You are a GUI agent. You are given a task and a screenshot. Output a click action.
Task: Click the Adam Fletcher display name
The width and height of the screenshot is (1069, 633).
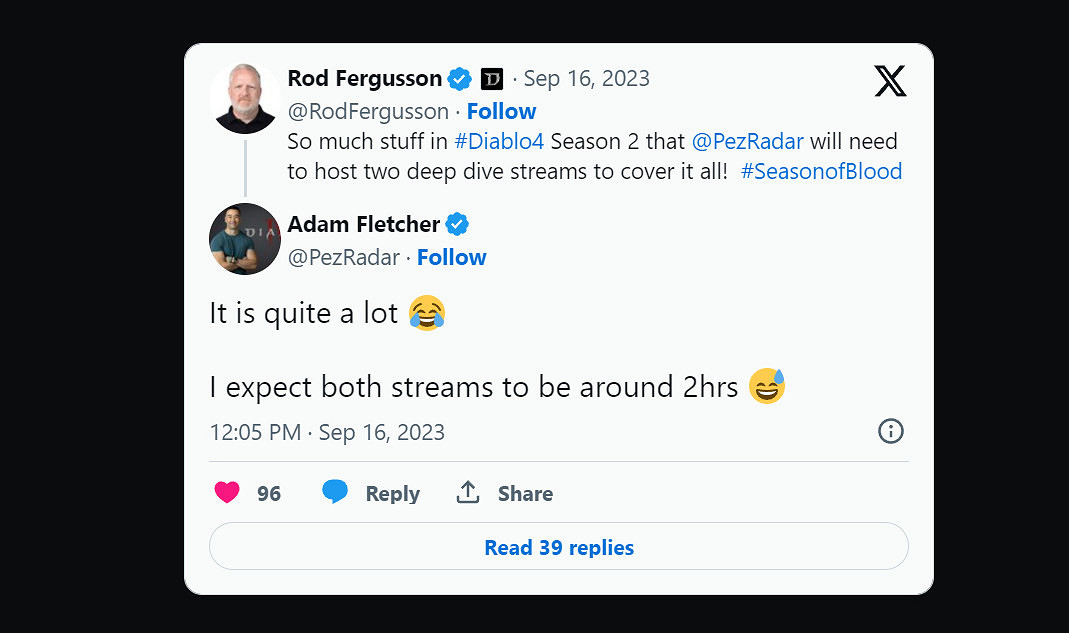(x=363, y=224)
